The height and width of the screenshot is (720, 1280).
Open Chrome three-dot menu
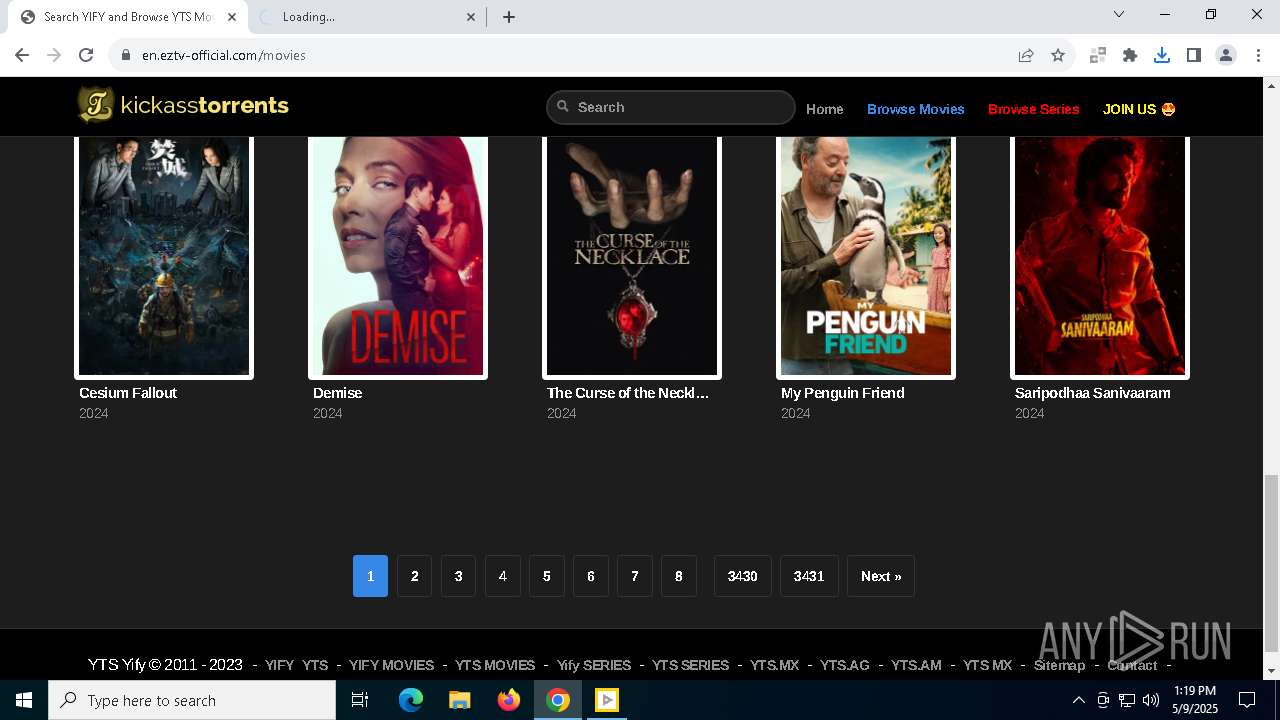point(1258,55)
